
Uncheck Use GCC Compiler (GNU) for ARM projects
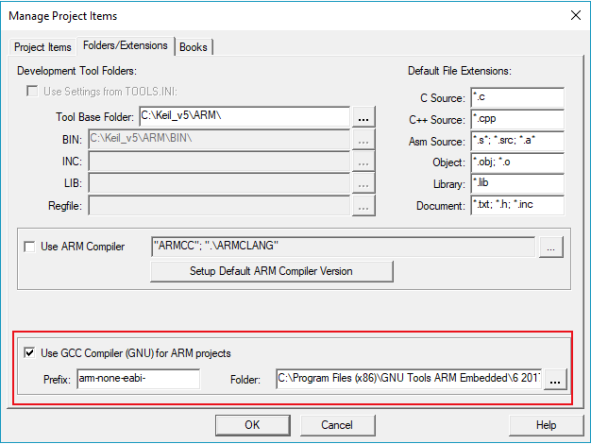(x=29, y=353)
